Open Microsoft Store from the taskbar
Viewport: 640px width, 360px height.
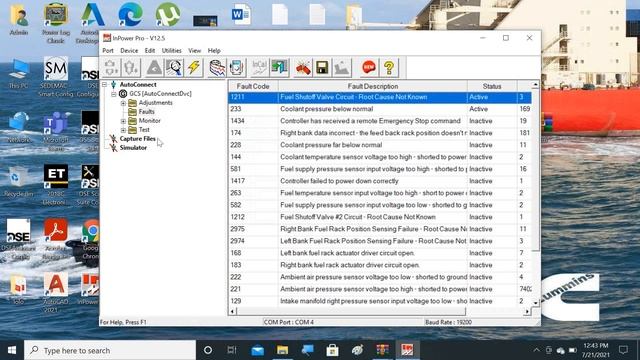332,350
